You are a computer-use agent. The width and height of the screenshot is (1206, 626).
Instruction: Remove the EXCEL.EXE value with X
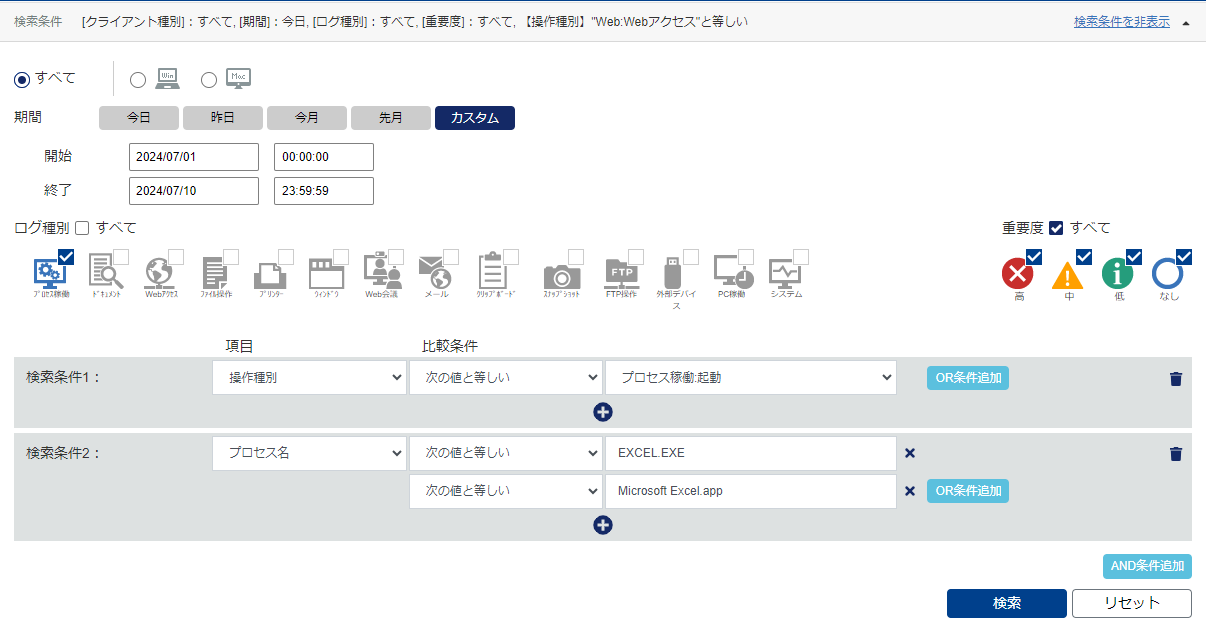(x=910, y=453)
